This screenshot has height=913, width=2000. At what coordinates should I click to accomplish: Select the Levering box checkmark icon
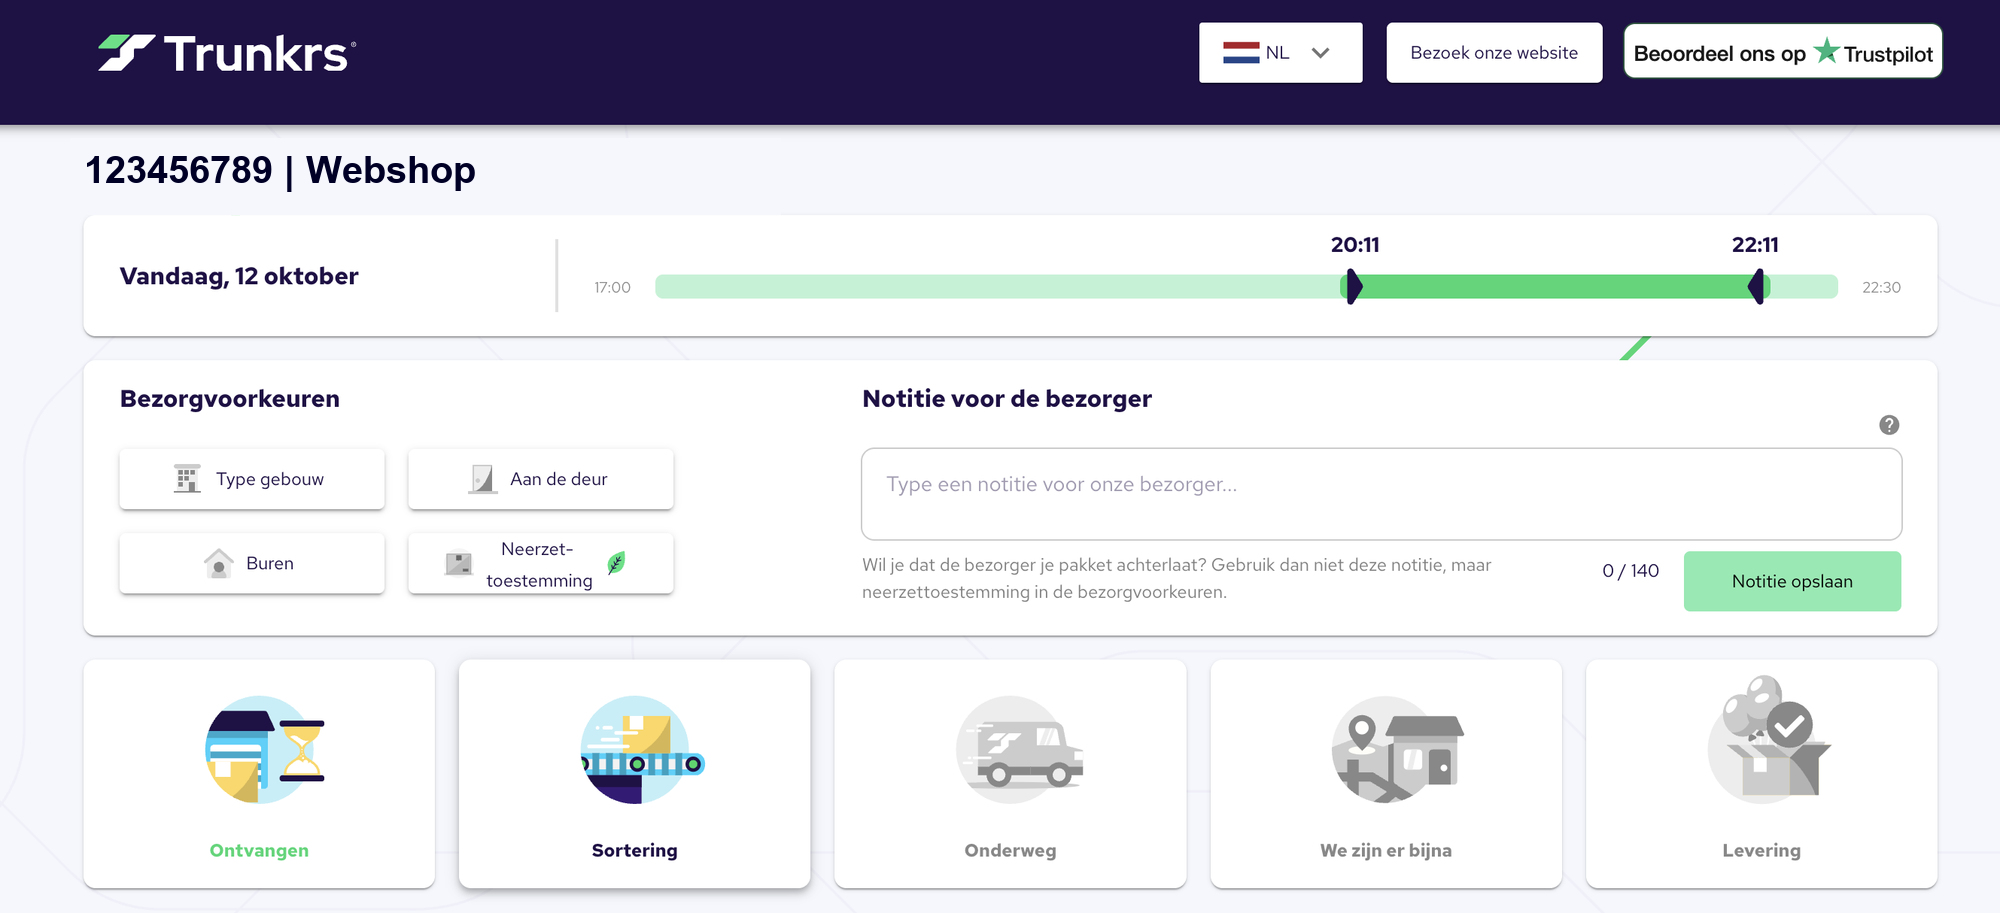point(1768,740)
